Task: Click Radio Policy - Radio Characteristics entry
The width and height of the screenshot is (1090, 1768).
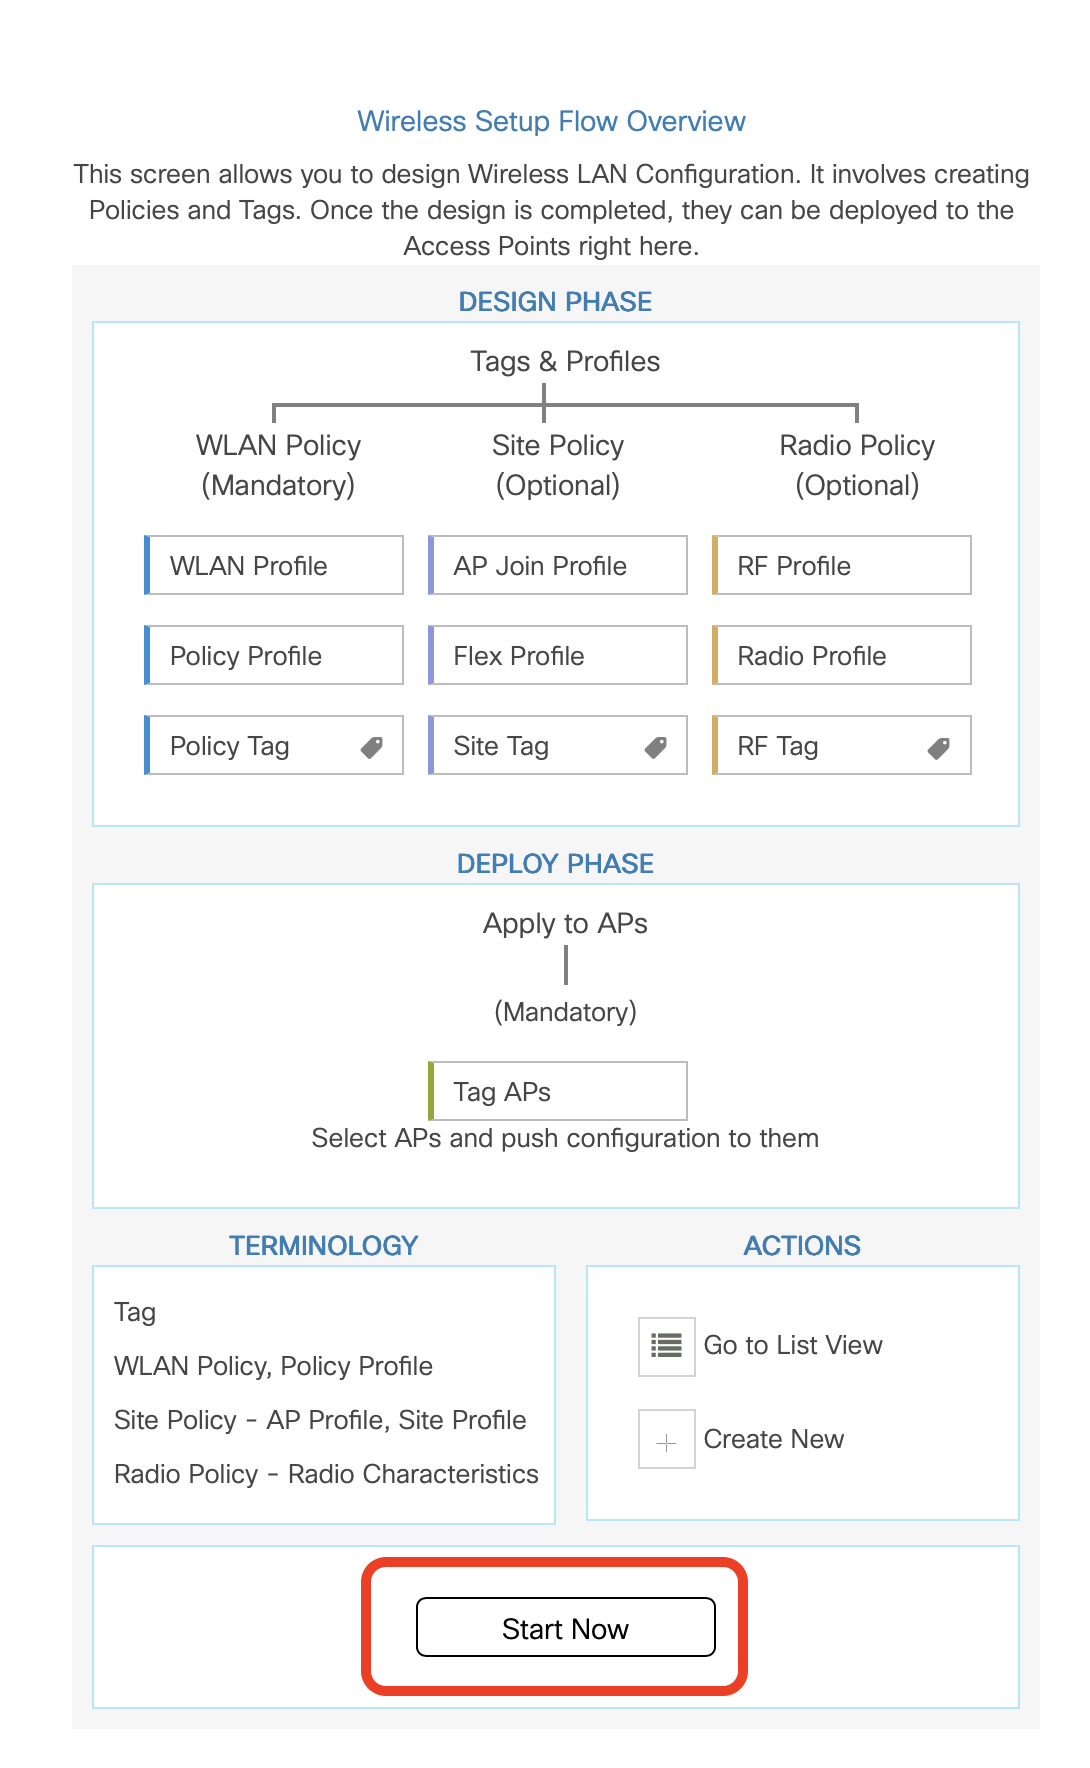Action: click(326, 1474)
